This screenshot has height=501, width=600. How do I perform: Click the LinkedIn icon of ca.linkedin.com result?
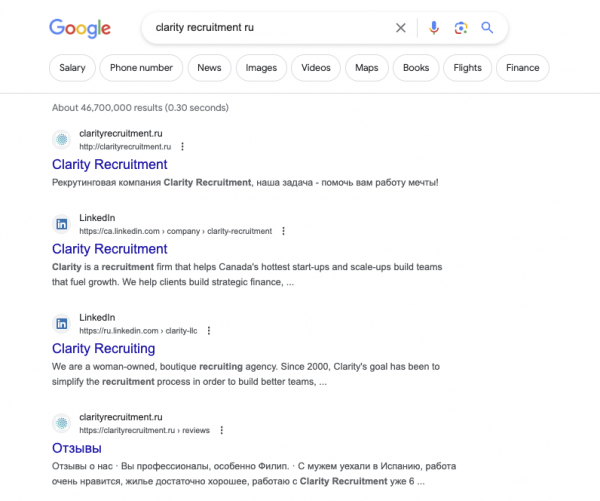pos(61,224)
